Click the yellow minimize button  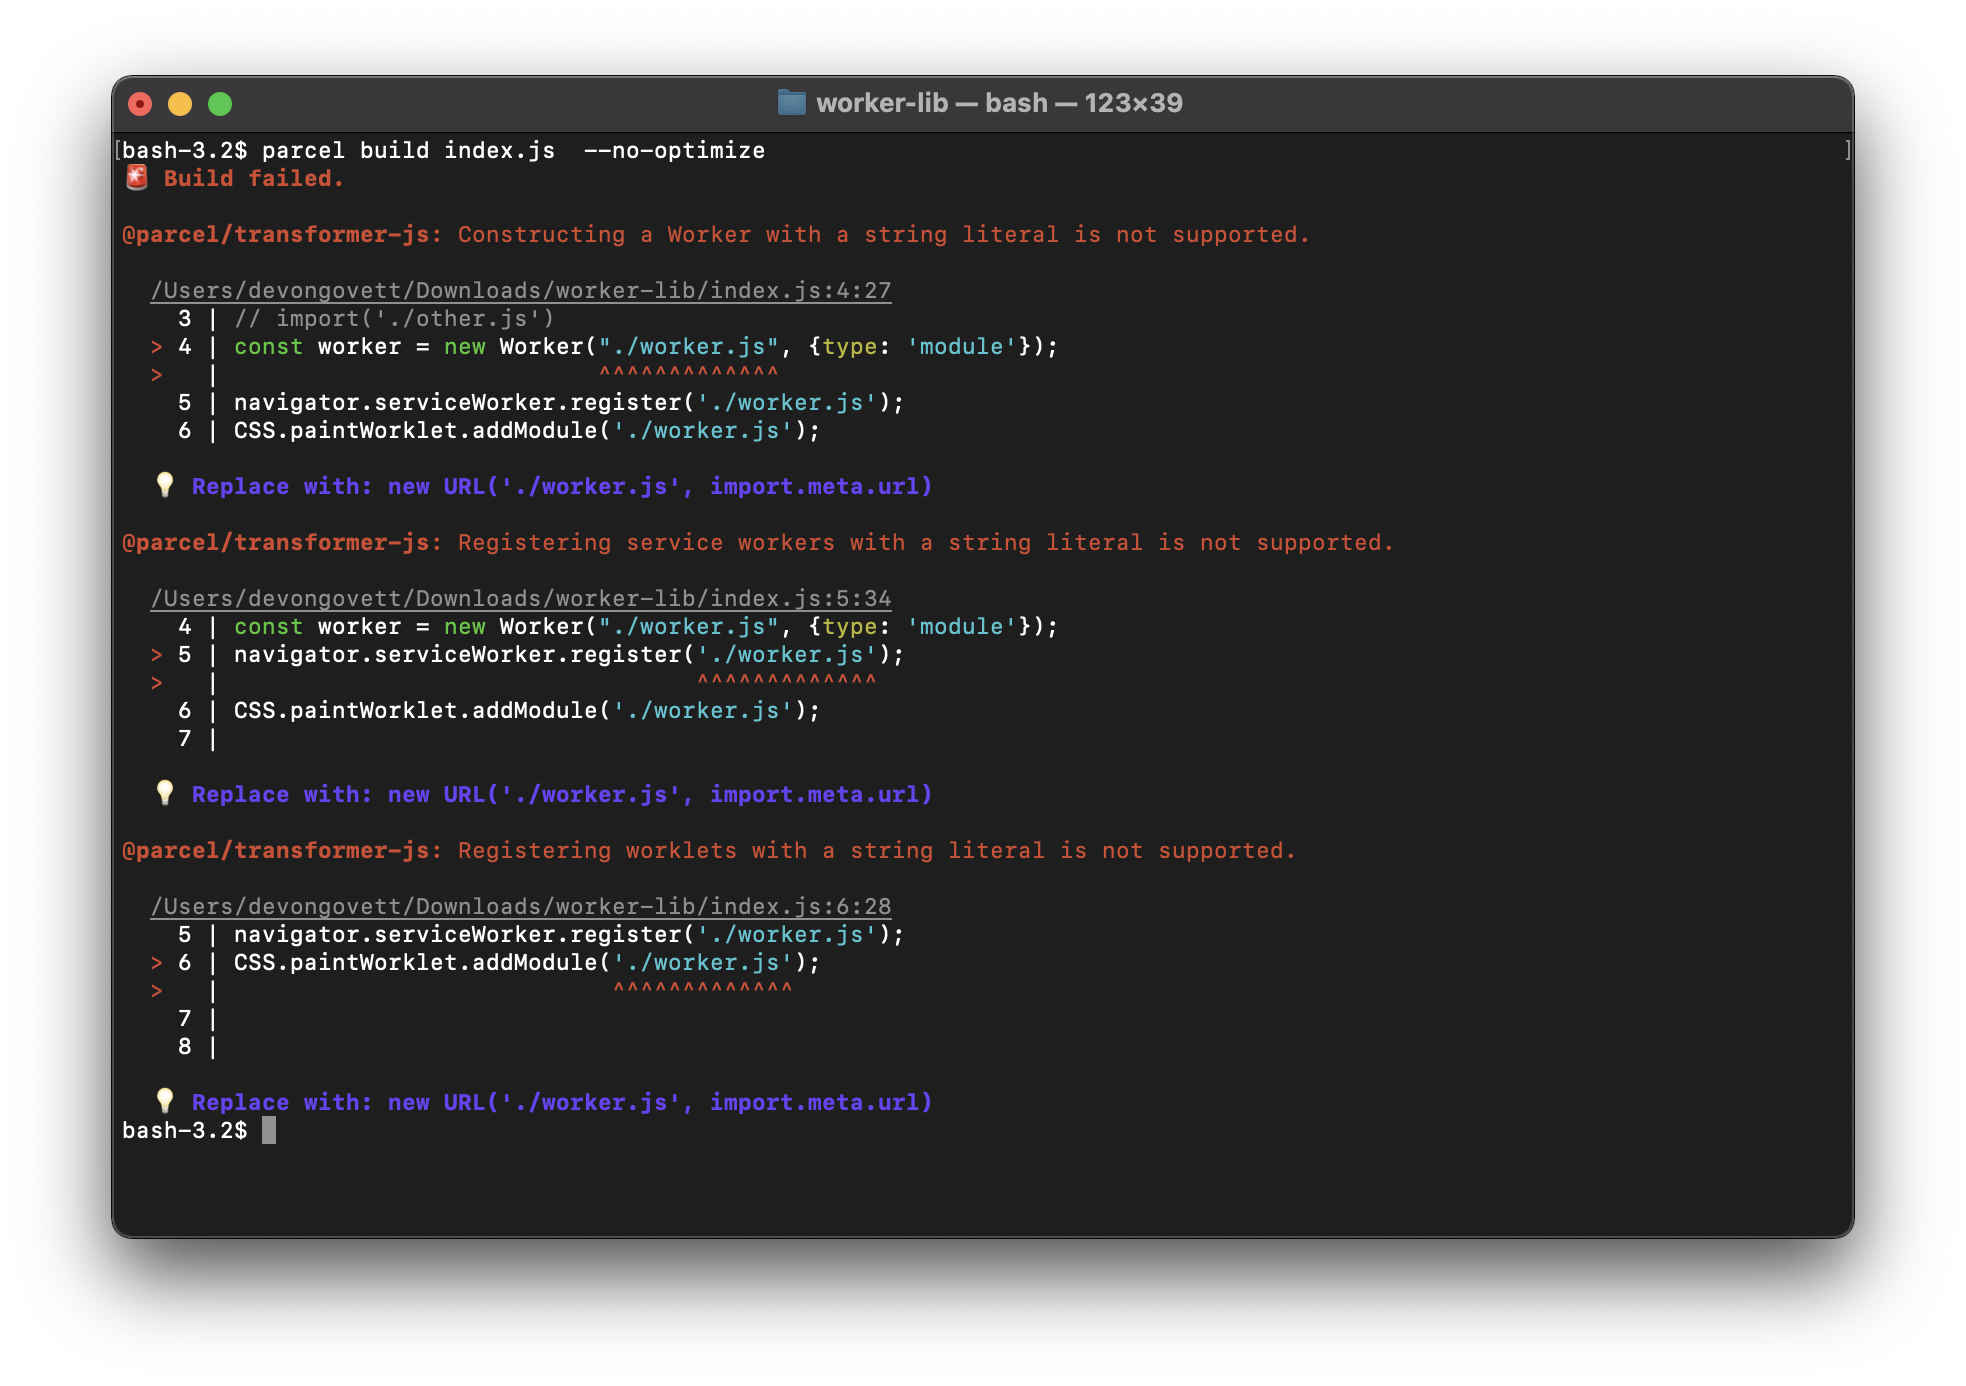181,103
